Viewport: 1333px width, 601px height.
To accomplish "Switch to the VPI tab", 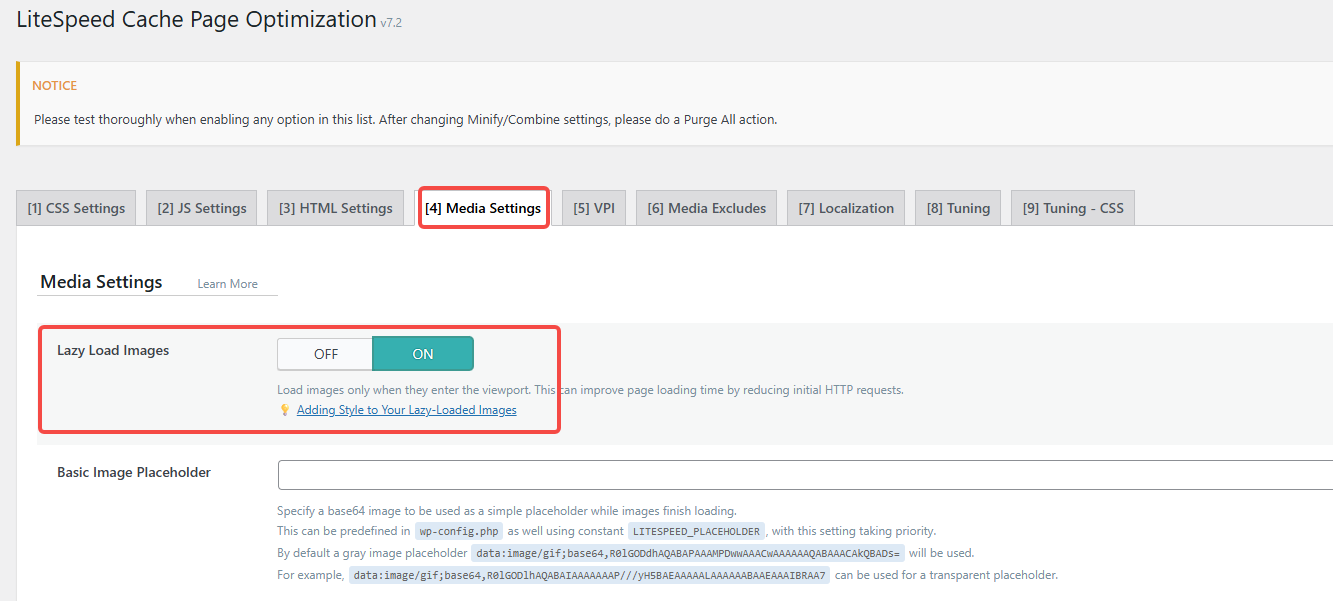I will [x=593, y=207].
